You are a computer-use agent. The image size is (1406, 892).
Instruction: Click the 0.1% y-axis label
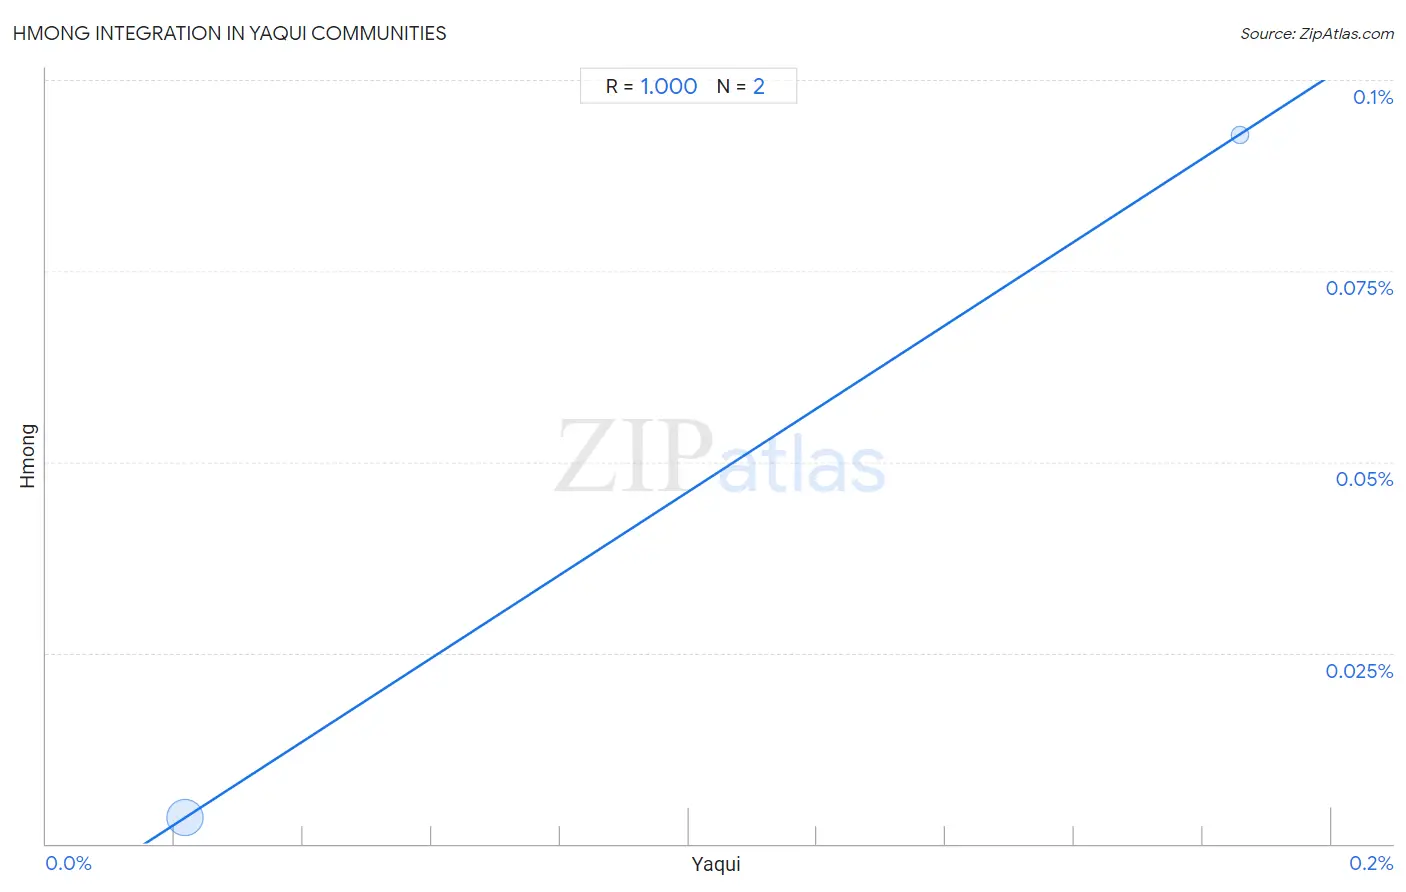[x=1373, y=97]
